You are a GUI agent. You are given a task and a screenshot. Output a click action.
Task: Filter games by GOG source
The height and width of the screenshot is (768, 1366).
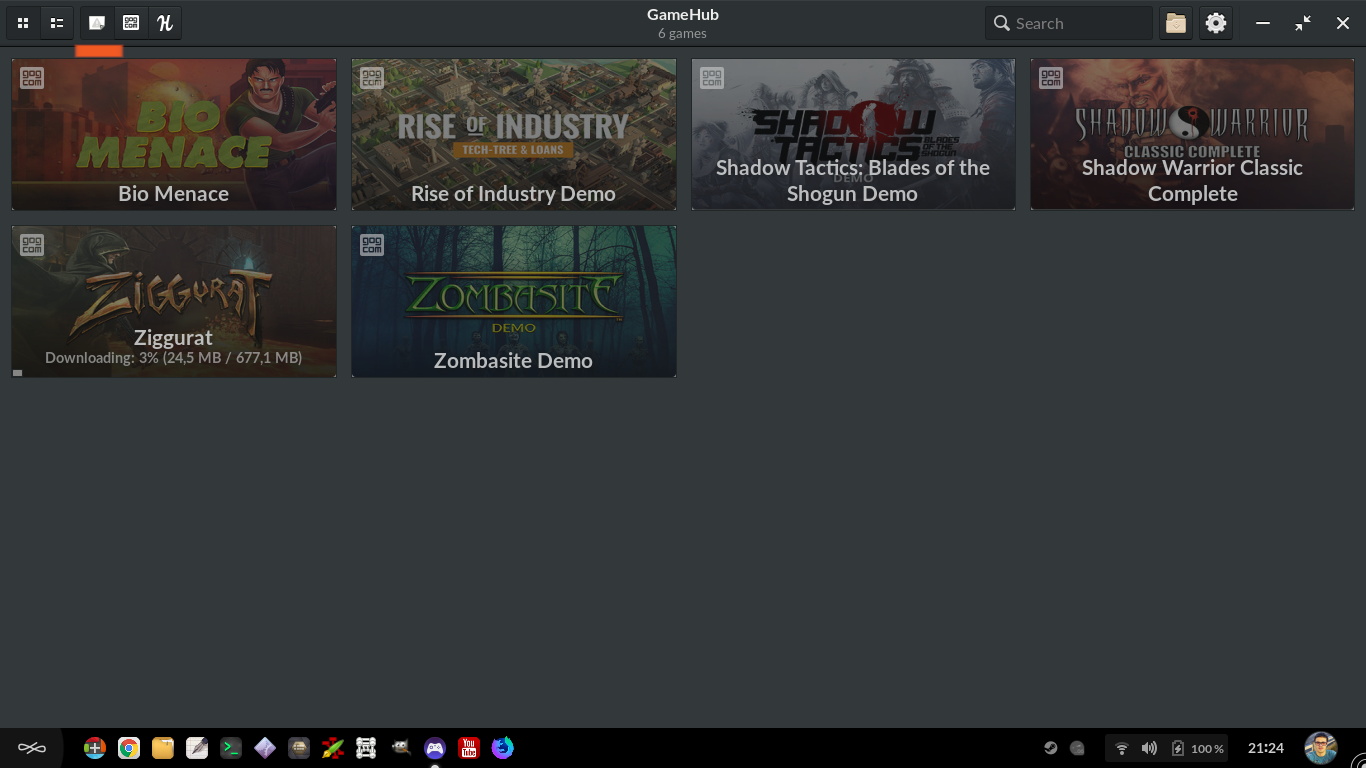click(131, 23)
